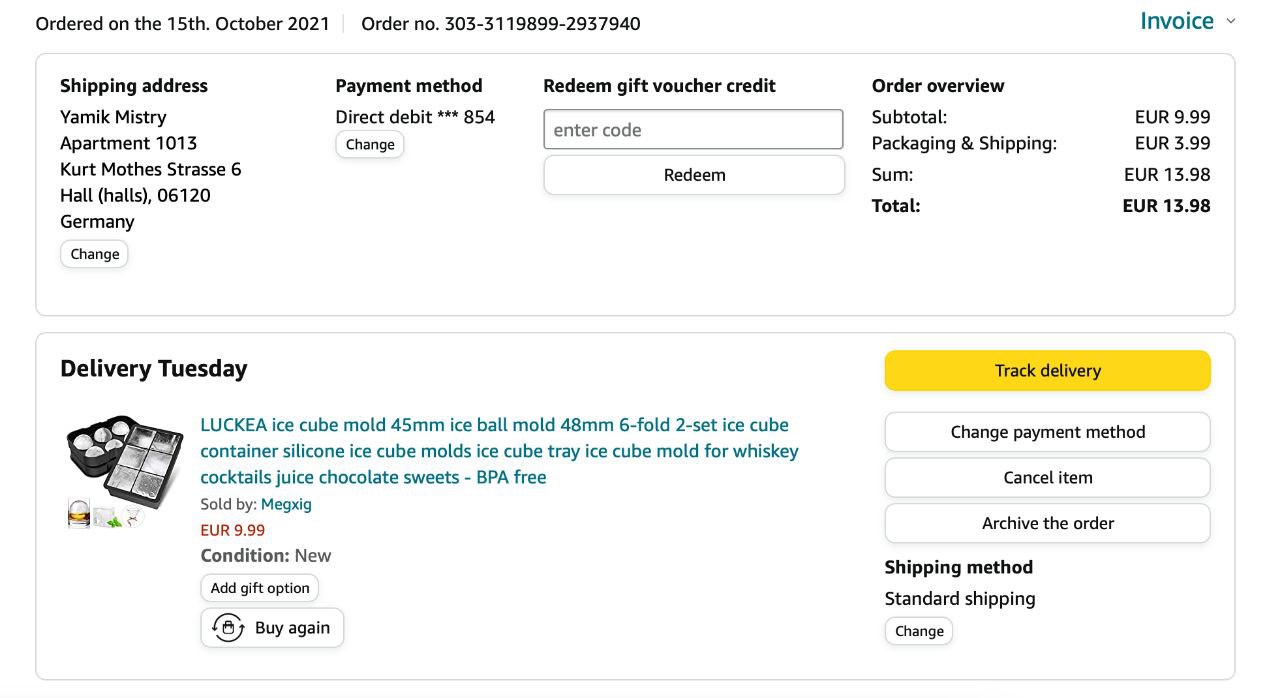Cancel the ordered item

click(1047, 477)
